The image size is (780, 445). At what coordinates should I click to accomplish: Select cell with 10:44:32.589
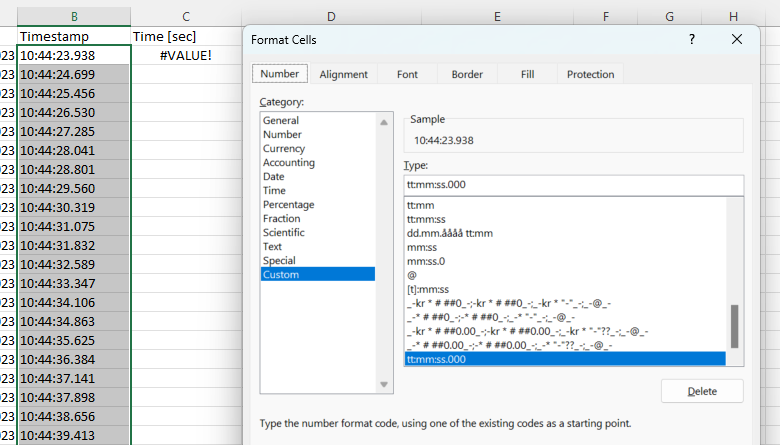pyautogui.click(x=74, y=265)
